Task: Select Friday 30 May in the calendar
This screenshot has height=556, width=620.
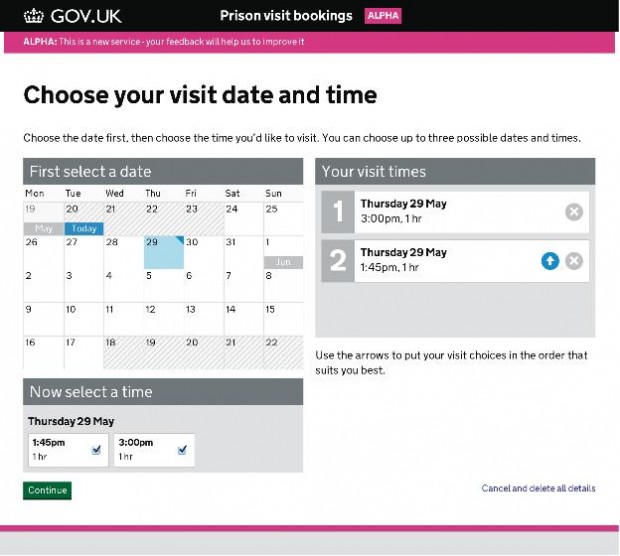Action: pyautogui.click(x=204, y=252)
